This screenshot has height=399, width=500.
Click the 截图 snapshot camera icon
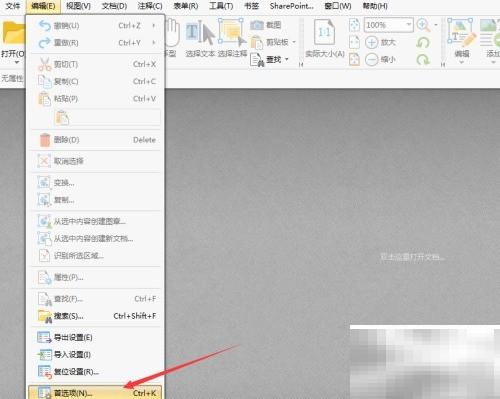point(257,25)
